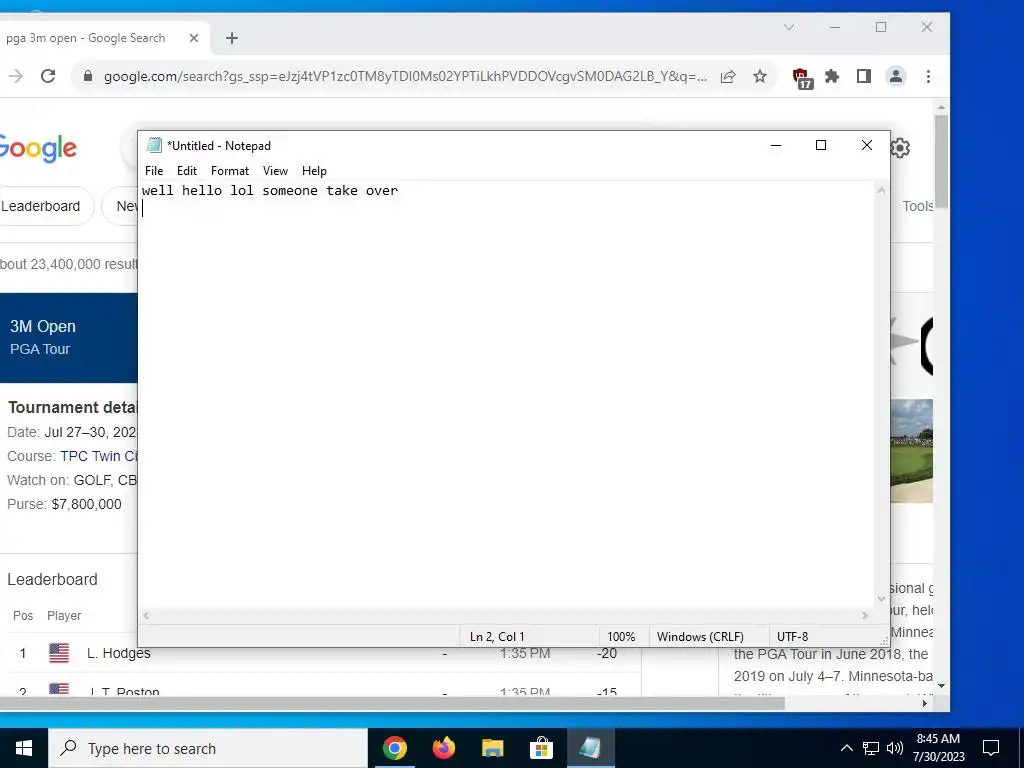
Task: Minimize the Notepad window
Action: (776, 145)
